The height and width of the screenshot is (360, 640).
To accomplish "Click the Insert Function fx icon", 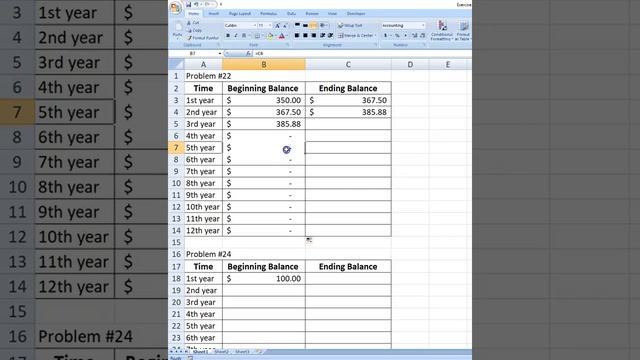I will point(248,53).
